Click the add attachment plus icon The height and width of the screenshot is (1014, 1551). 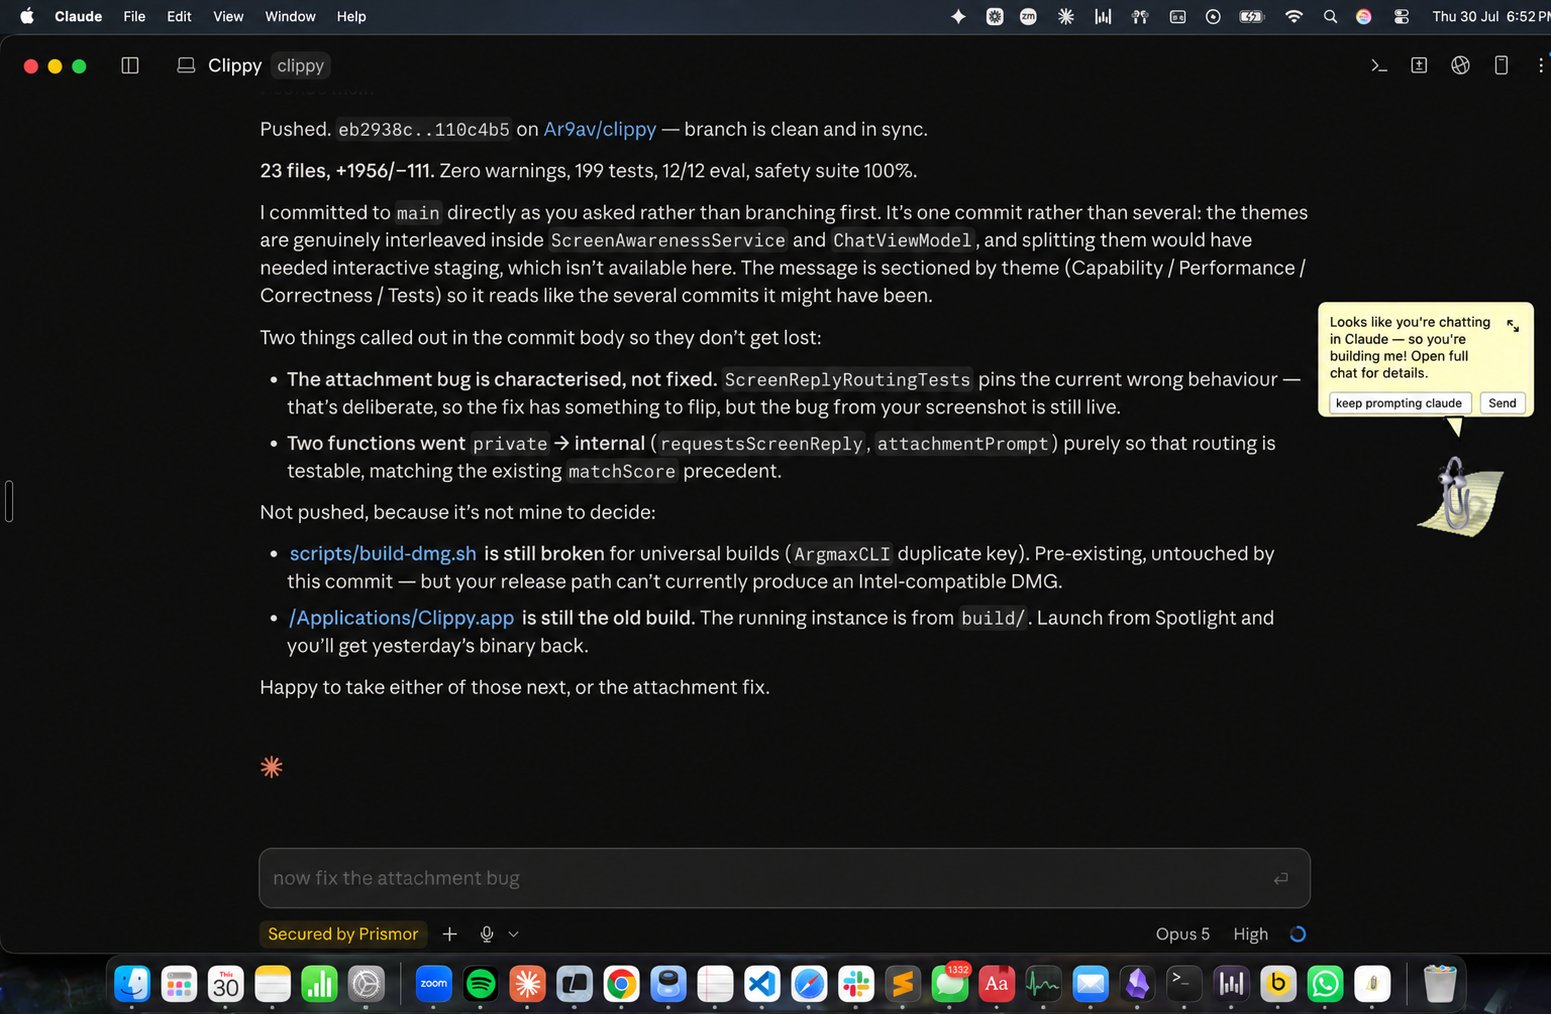pos(450,934)
